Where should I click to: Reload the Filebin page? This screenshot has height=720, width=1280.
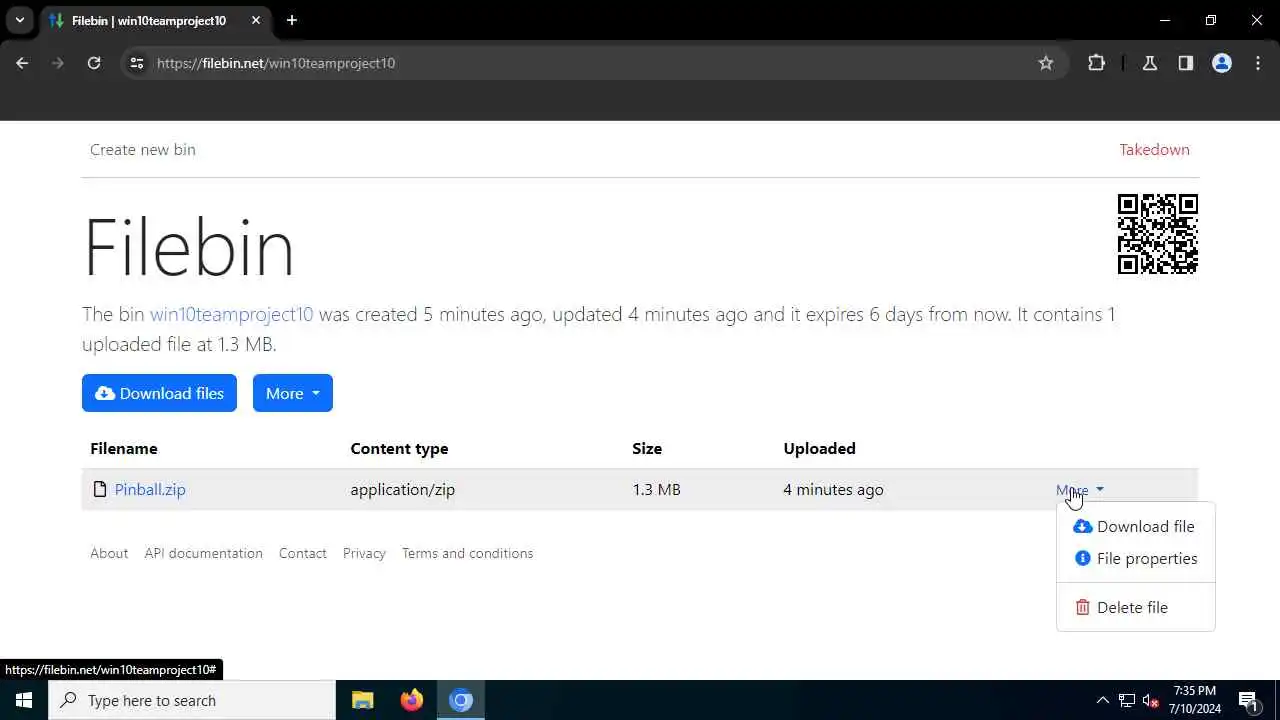(94, 63)
